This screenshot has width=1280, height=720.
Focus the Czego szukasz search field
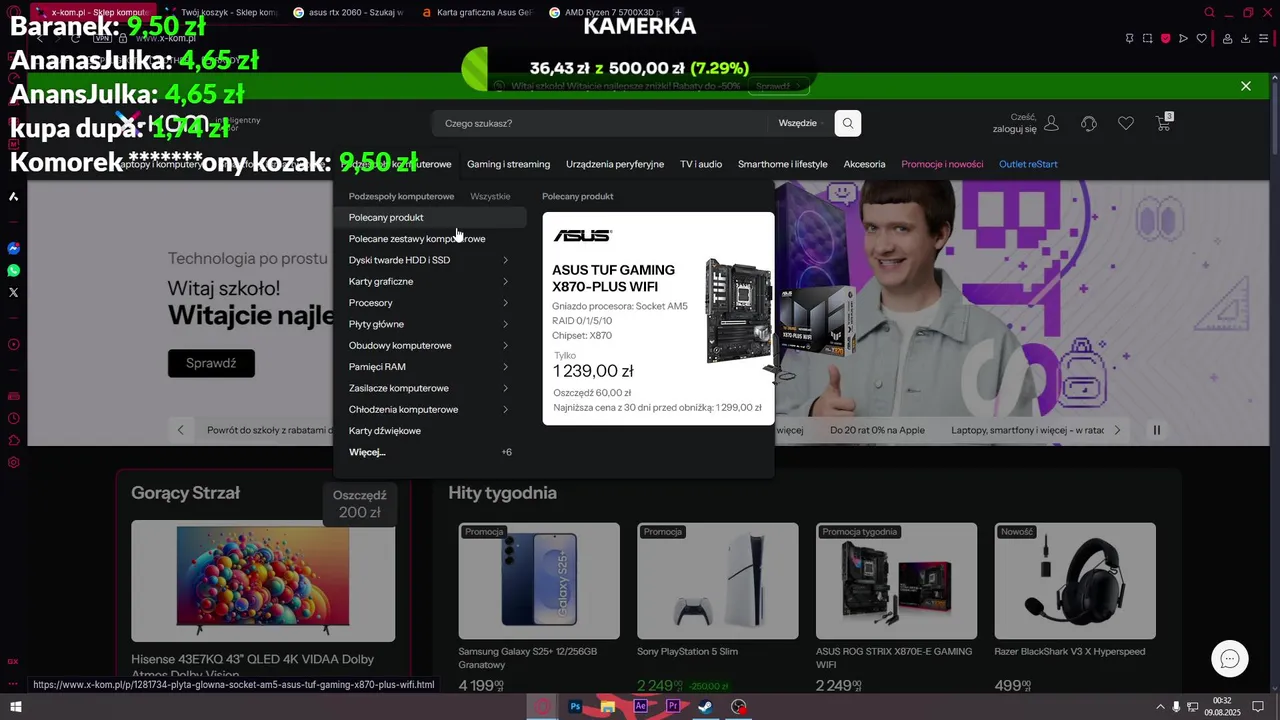point(600,123)
